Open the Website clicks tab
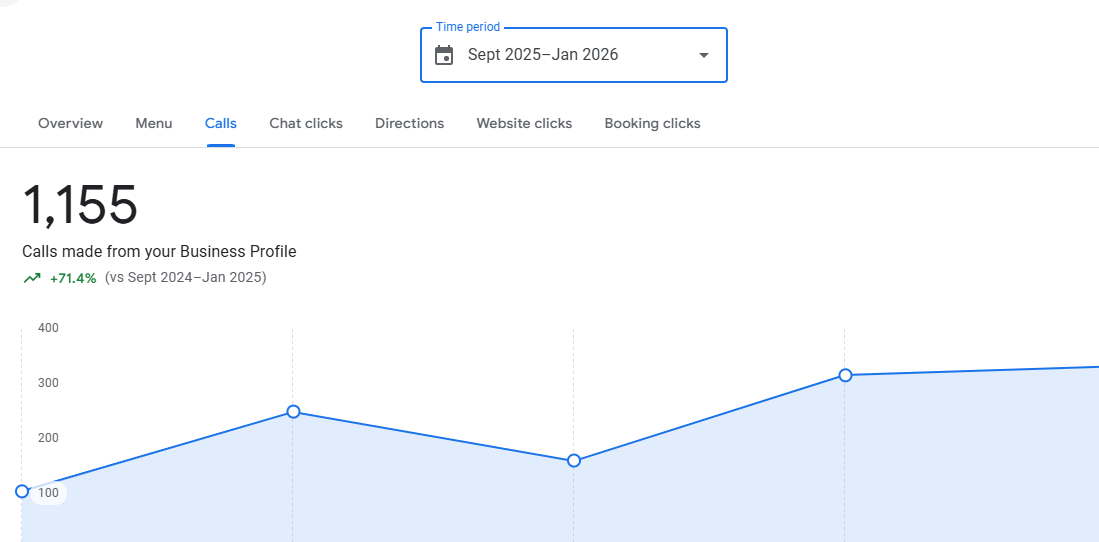This screenshot has height=542, width=1099. tap(524, 123)
